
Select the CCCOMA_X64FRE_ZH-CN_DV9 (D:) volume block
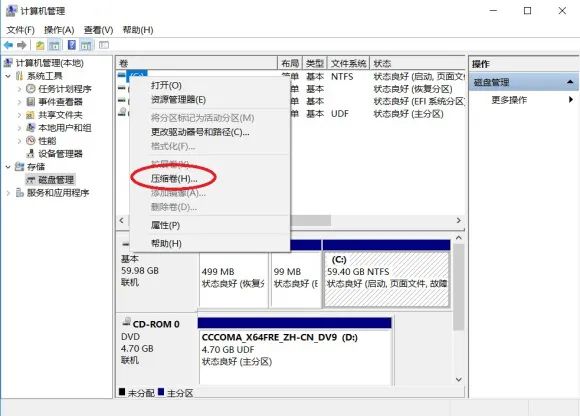pyautogui.click(x=295, y=357)
